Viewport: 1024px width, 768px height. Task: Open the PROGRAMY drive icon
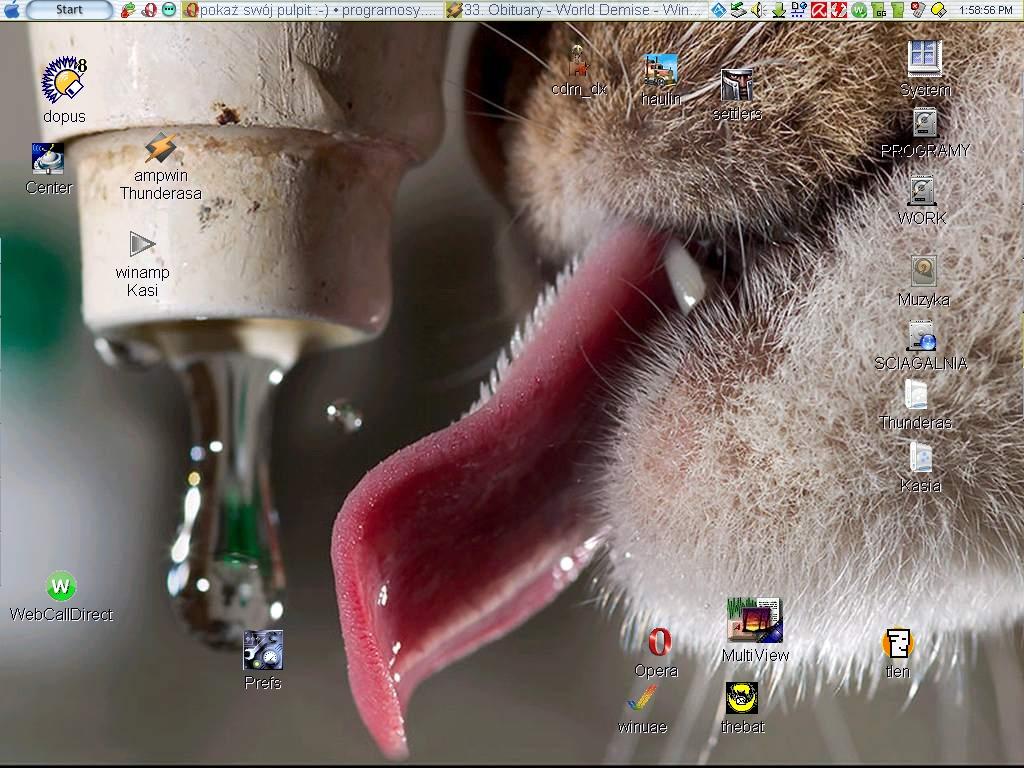point(925,133)
